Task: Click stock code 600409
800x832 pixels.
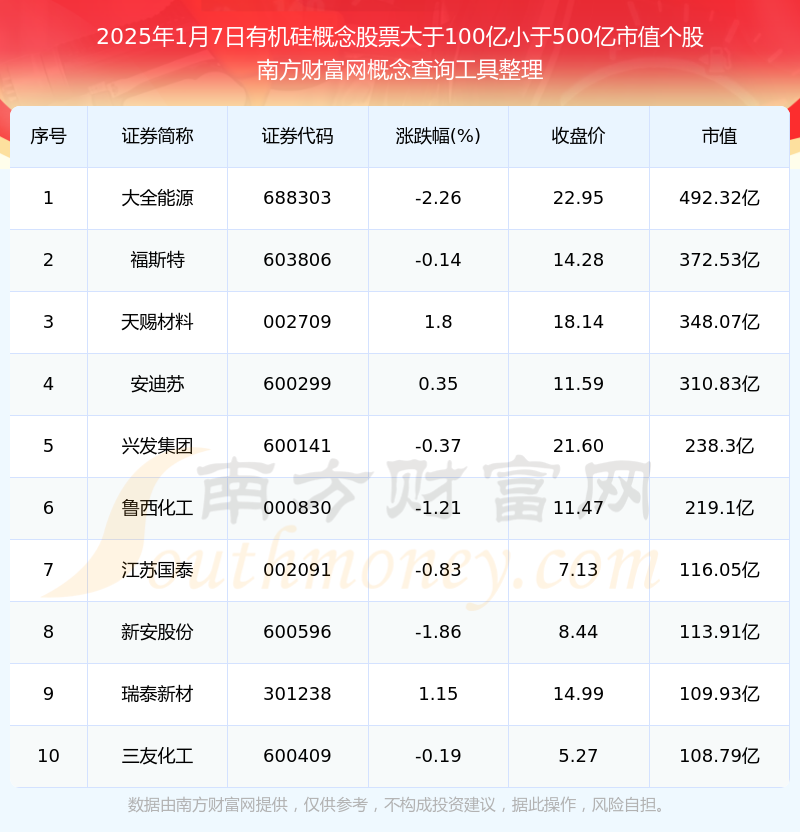Action: (298, 757)
